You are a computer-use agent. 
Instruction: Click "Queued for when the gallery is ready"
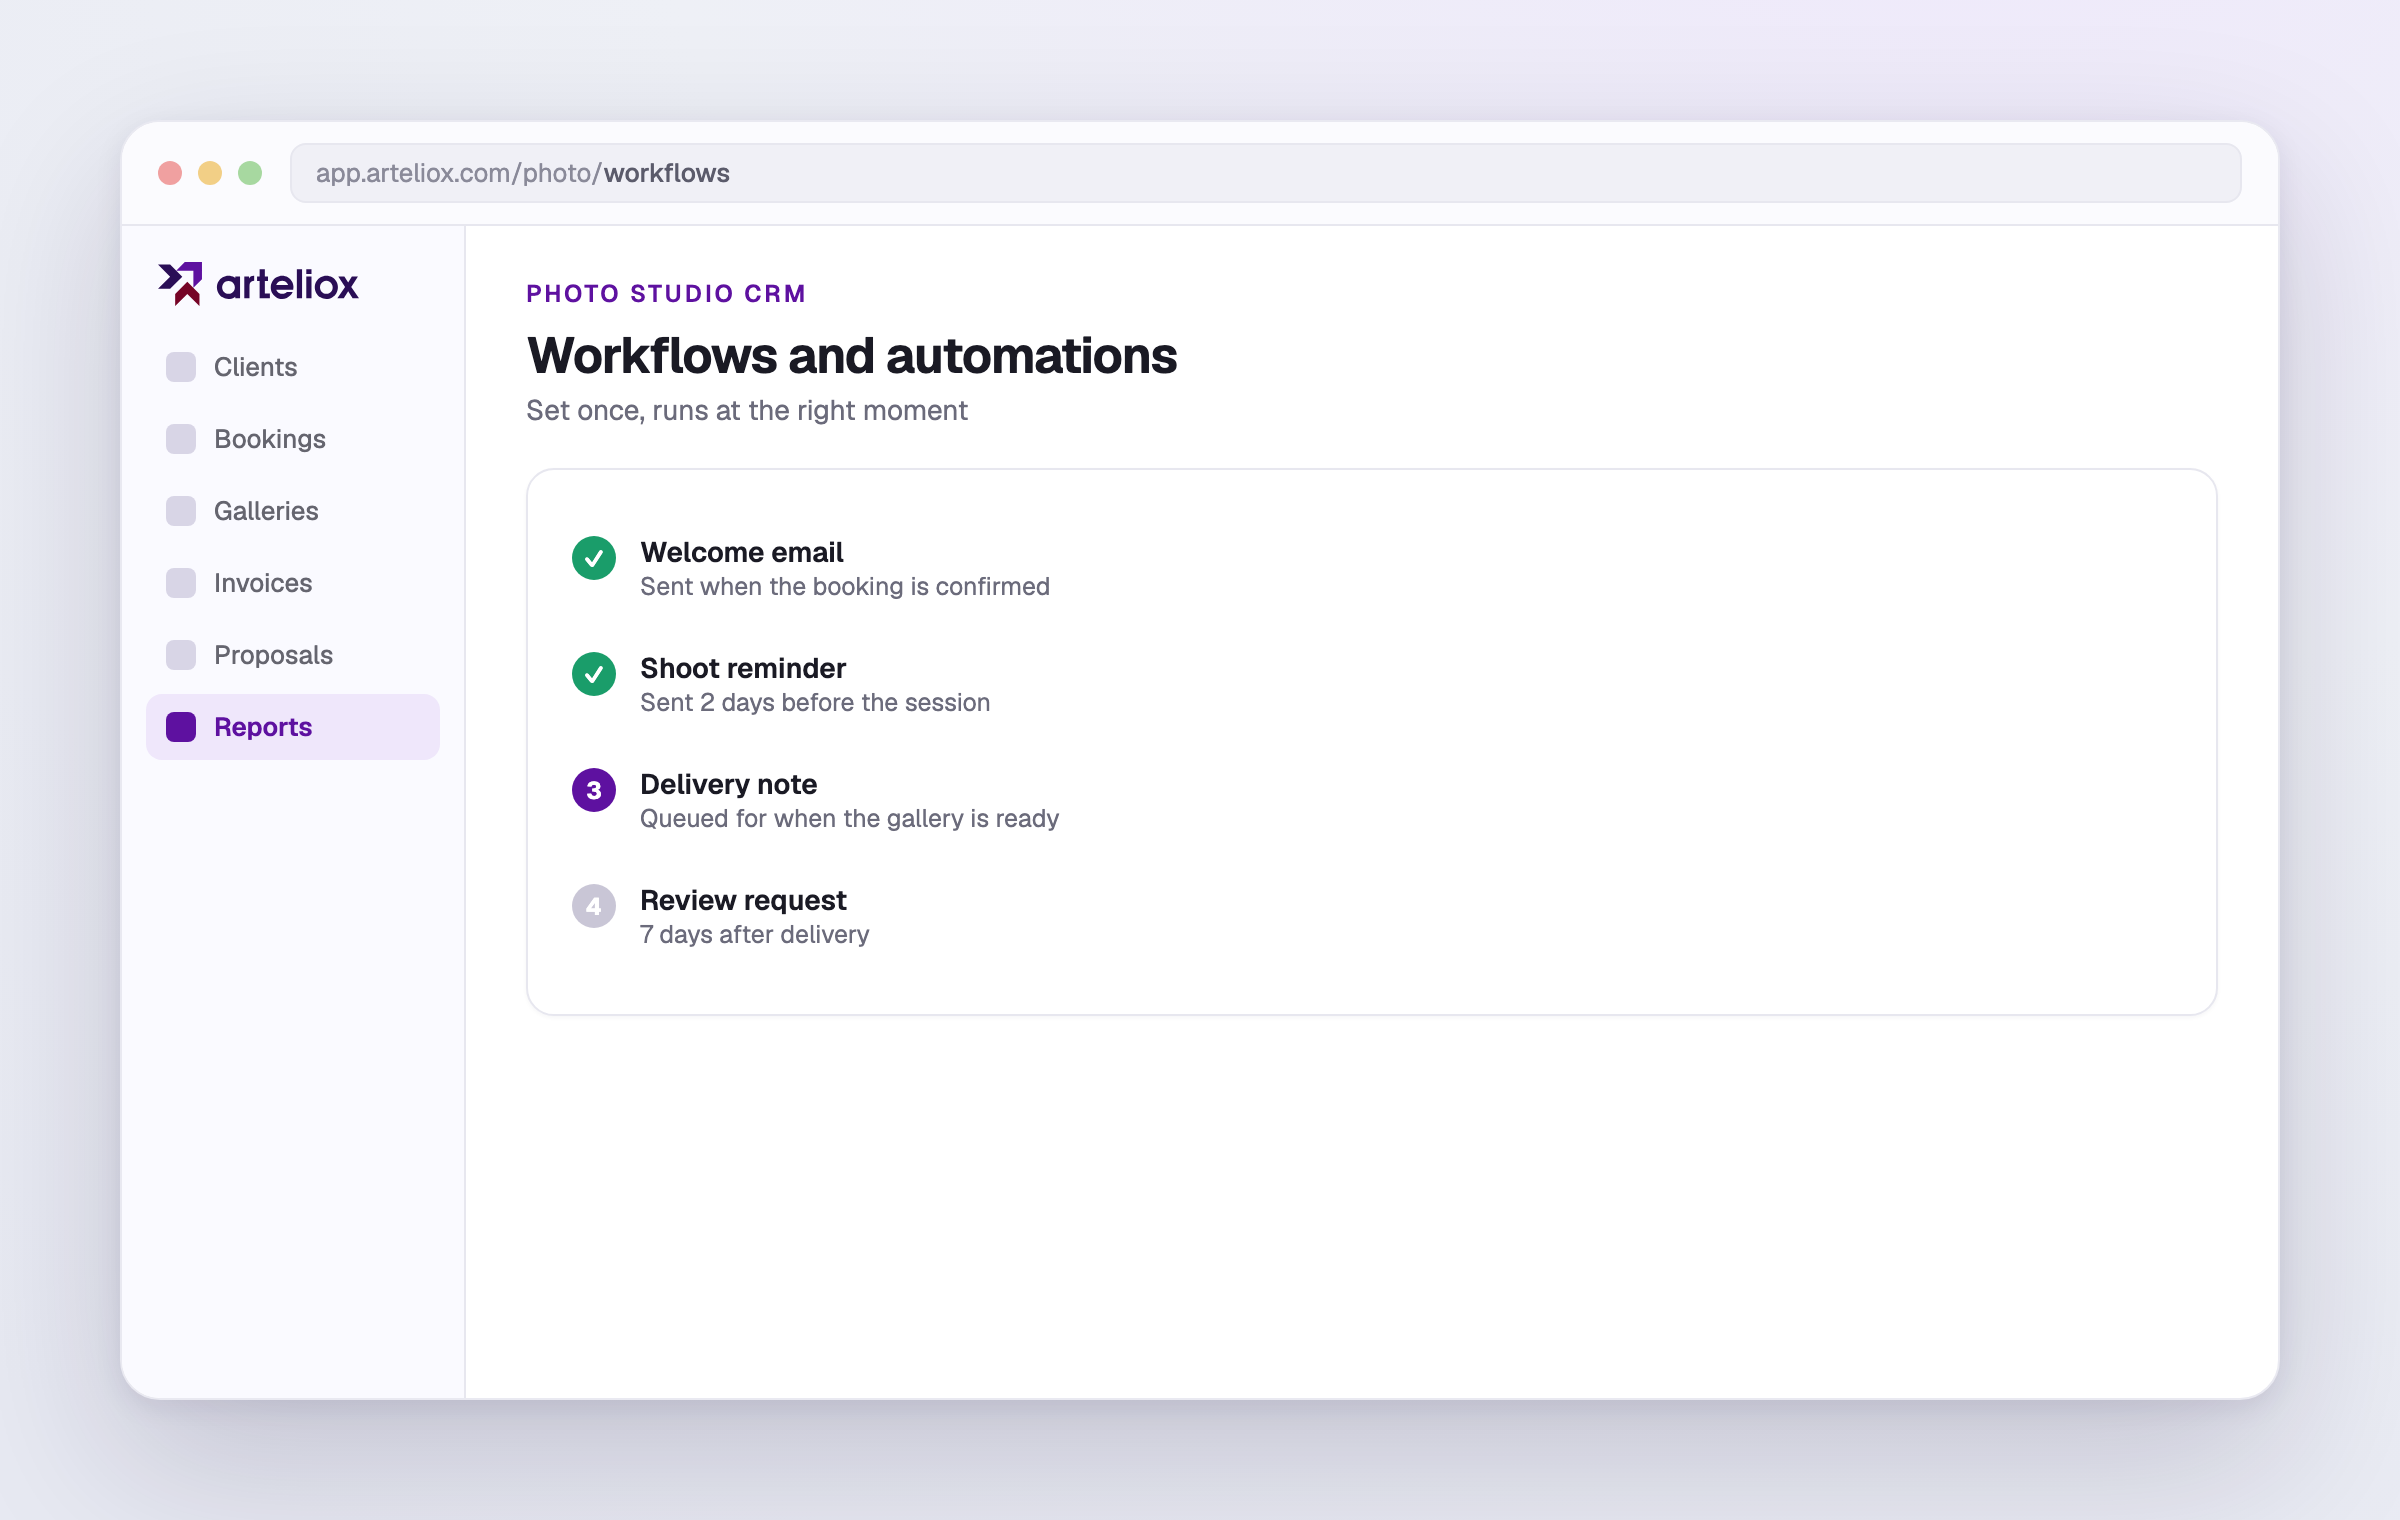[x=849, y=819]
